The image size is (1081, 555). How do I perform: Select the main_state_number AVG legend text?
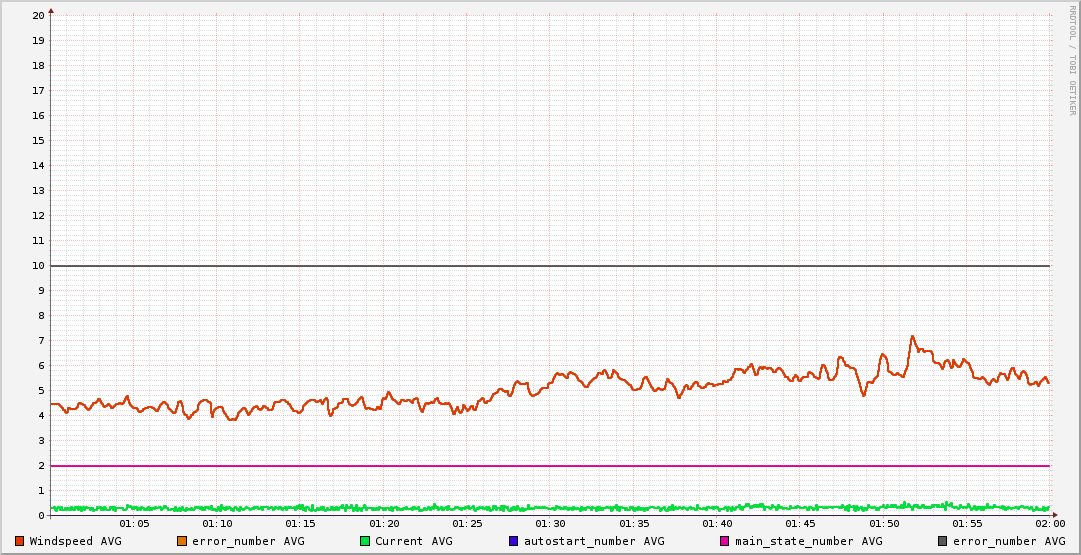pos(808,541)
